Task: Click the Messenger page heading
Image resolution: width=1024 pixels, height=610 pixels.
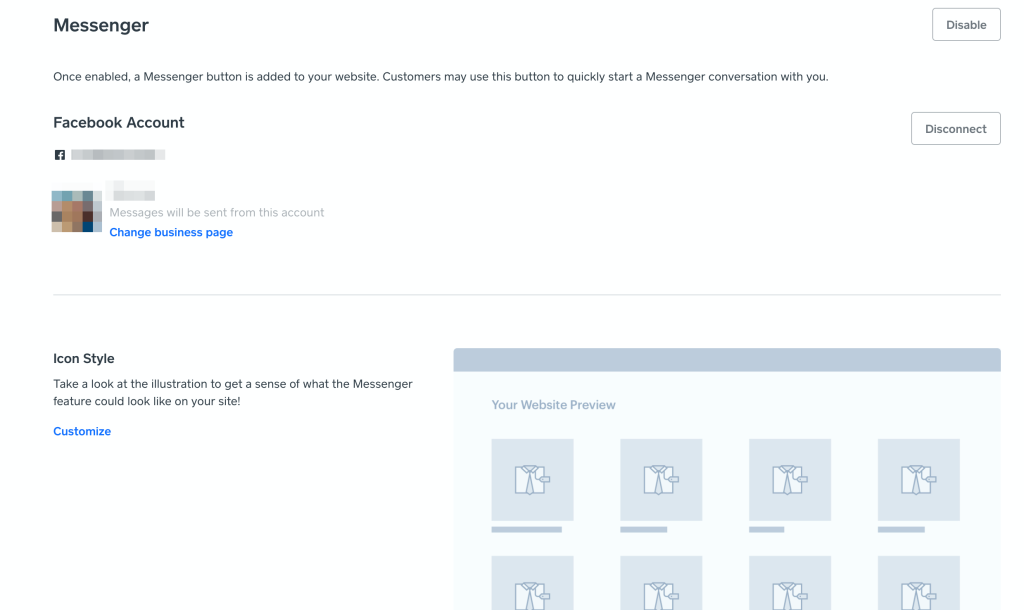Action: coord(101,25)
